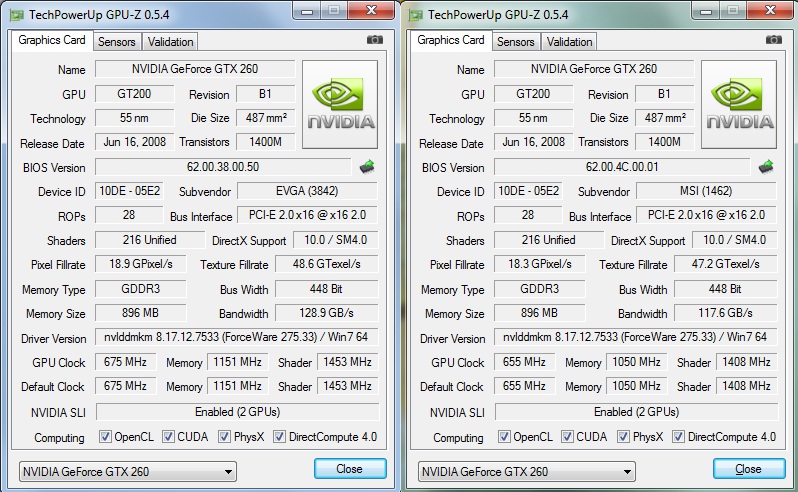Click Bandwidth value 128.9 GB/s

pyautogui.click(x=326, y=313)
